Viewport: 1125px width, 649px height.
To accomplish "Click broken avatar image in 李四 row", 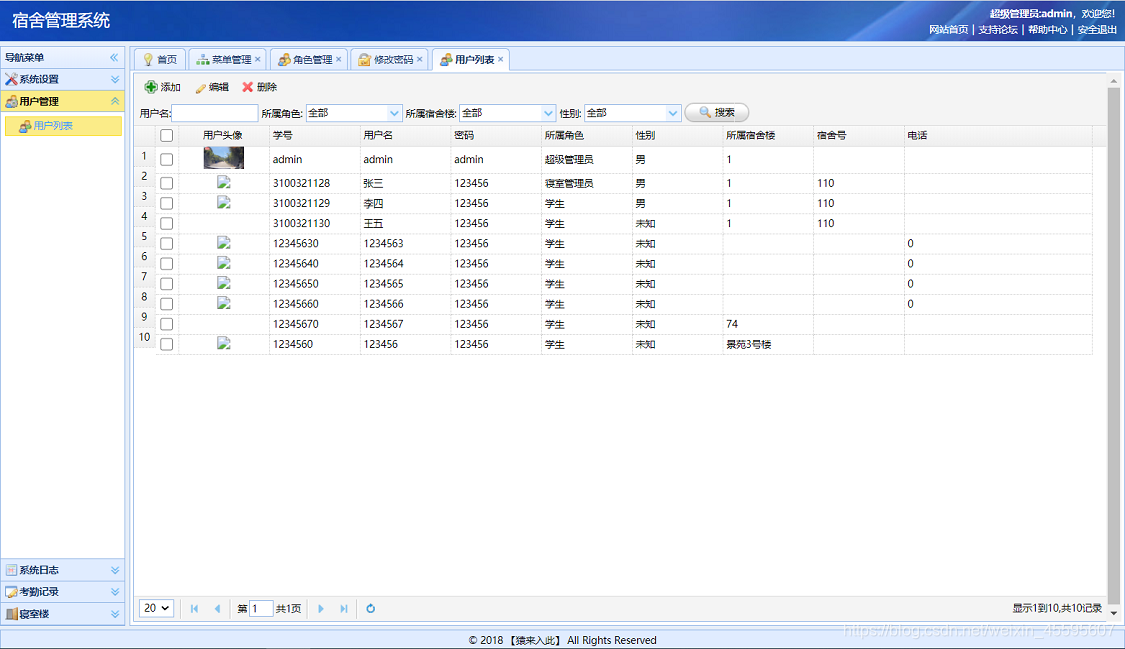I will pos(224,203).
